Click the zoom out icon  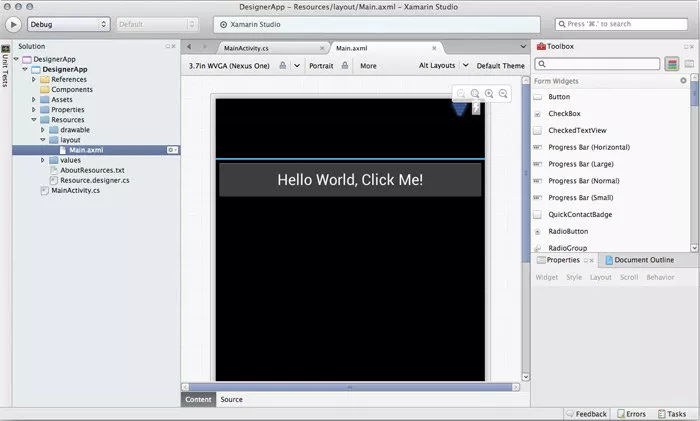tap(504, 93)
